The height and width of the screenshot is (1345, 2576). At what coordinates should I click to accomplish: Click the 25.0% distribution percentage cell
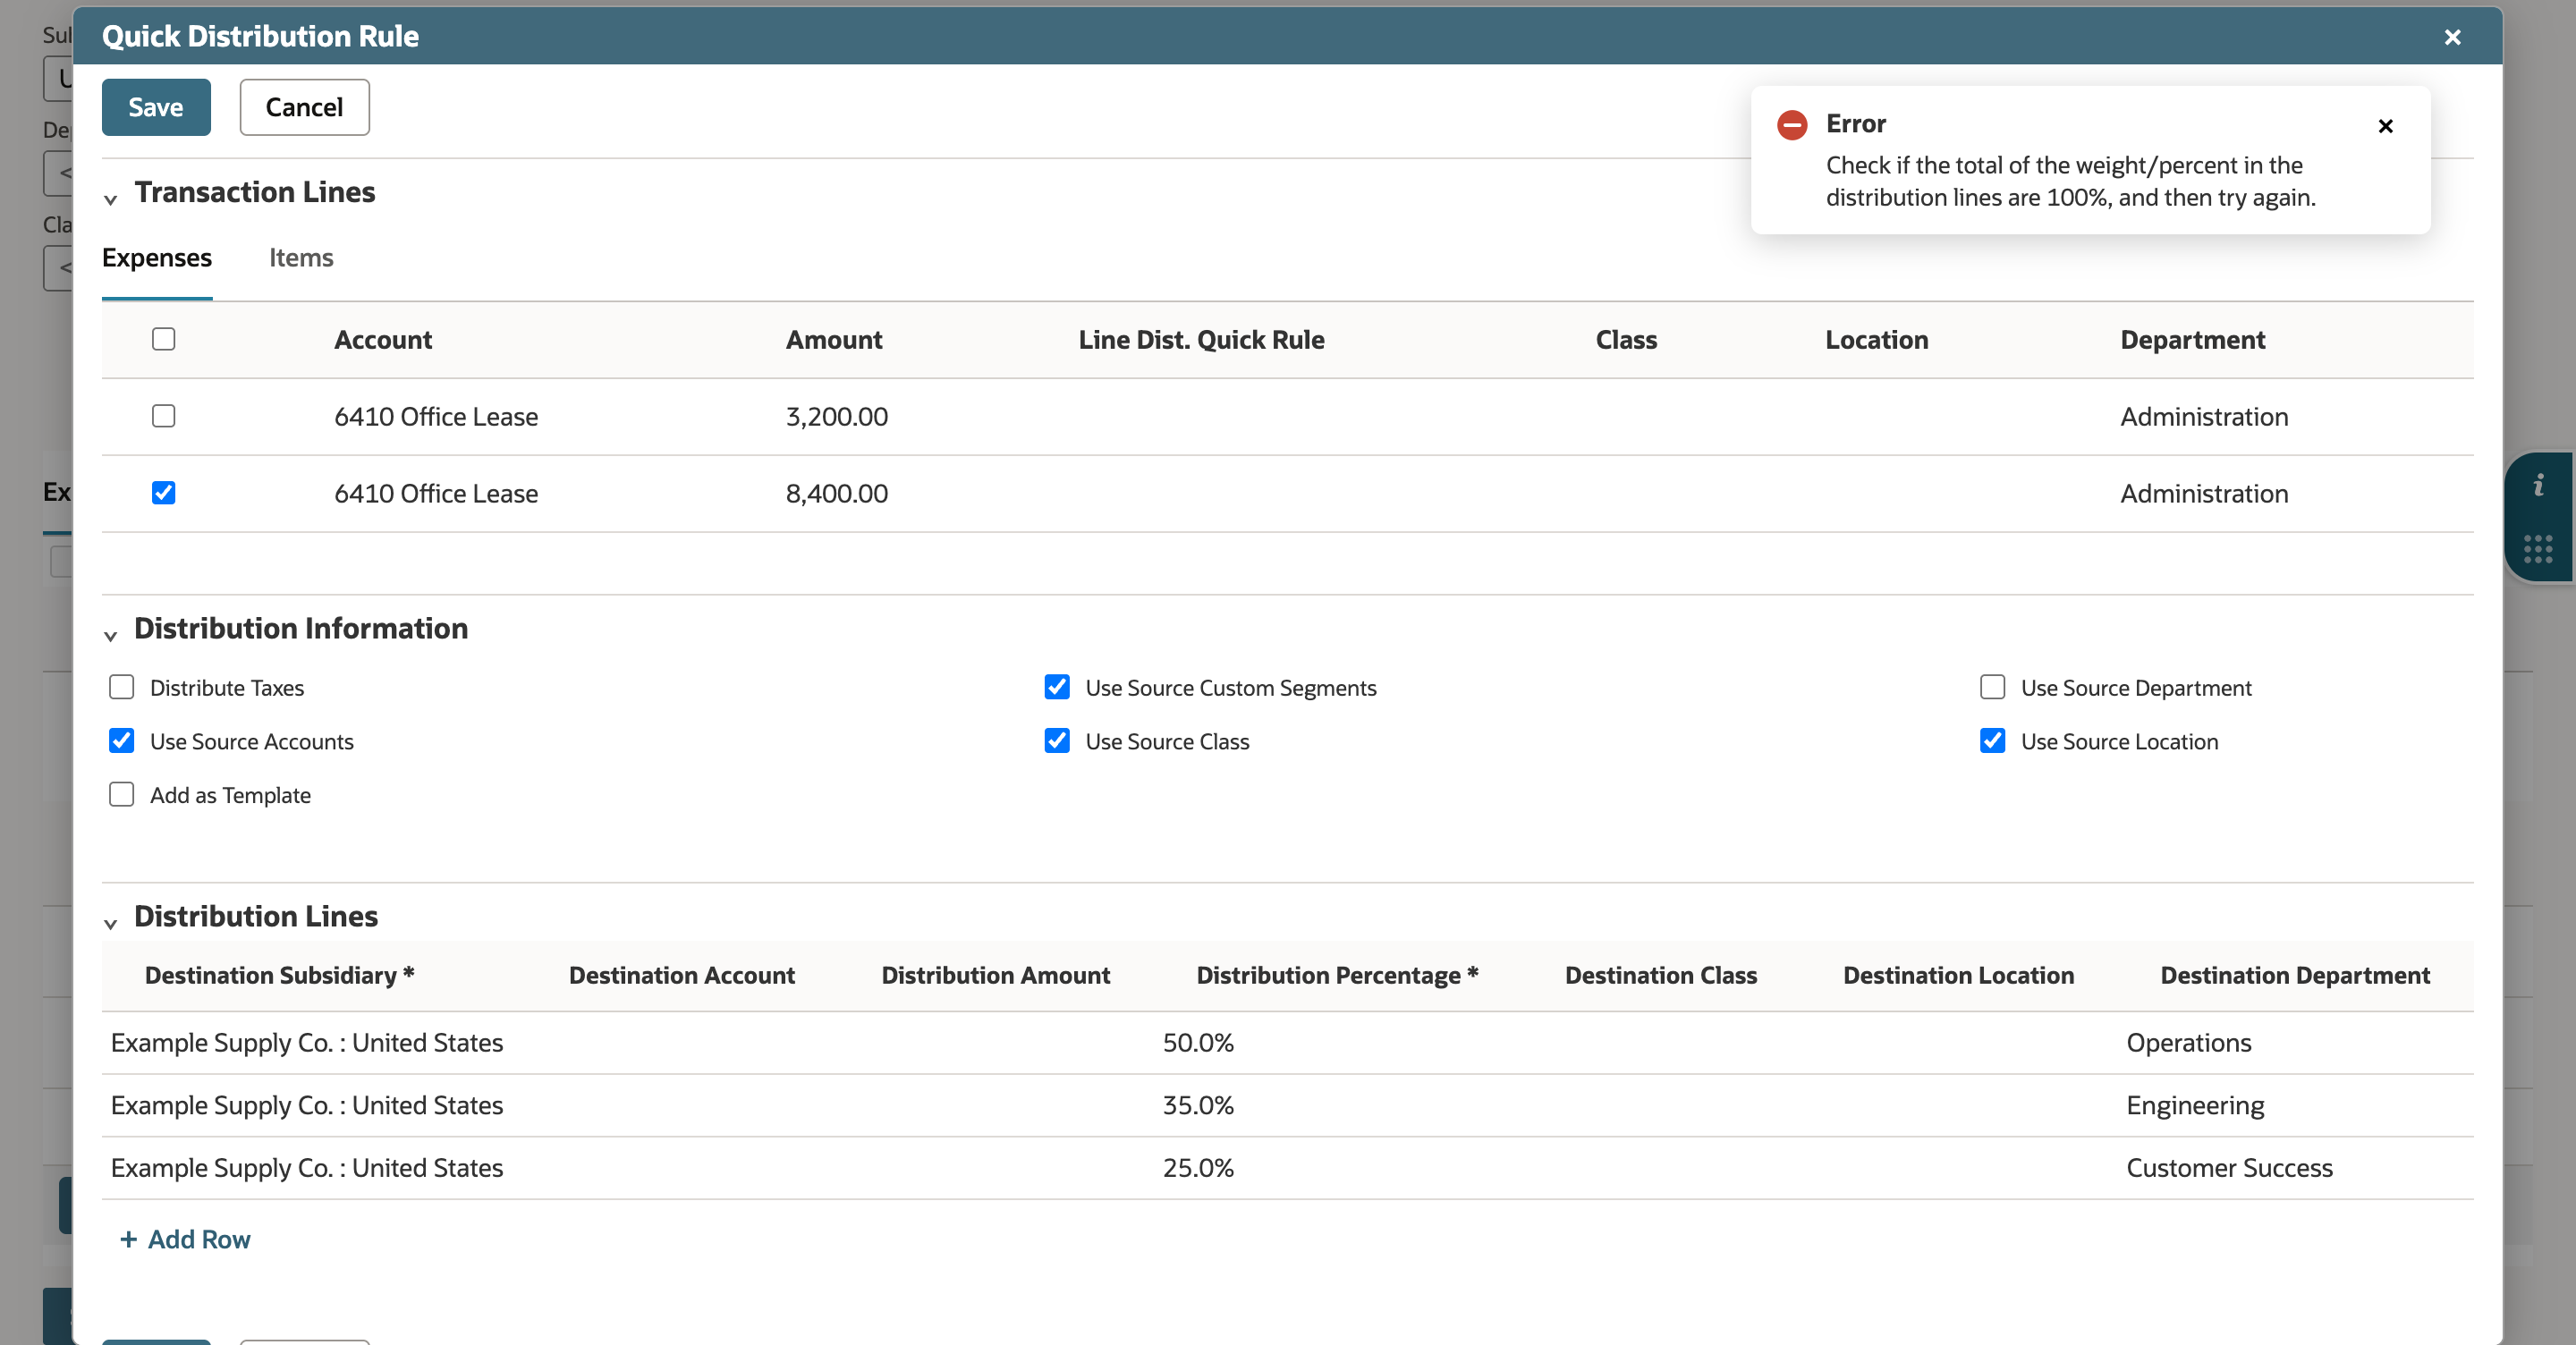click(1198, 1168)
